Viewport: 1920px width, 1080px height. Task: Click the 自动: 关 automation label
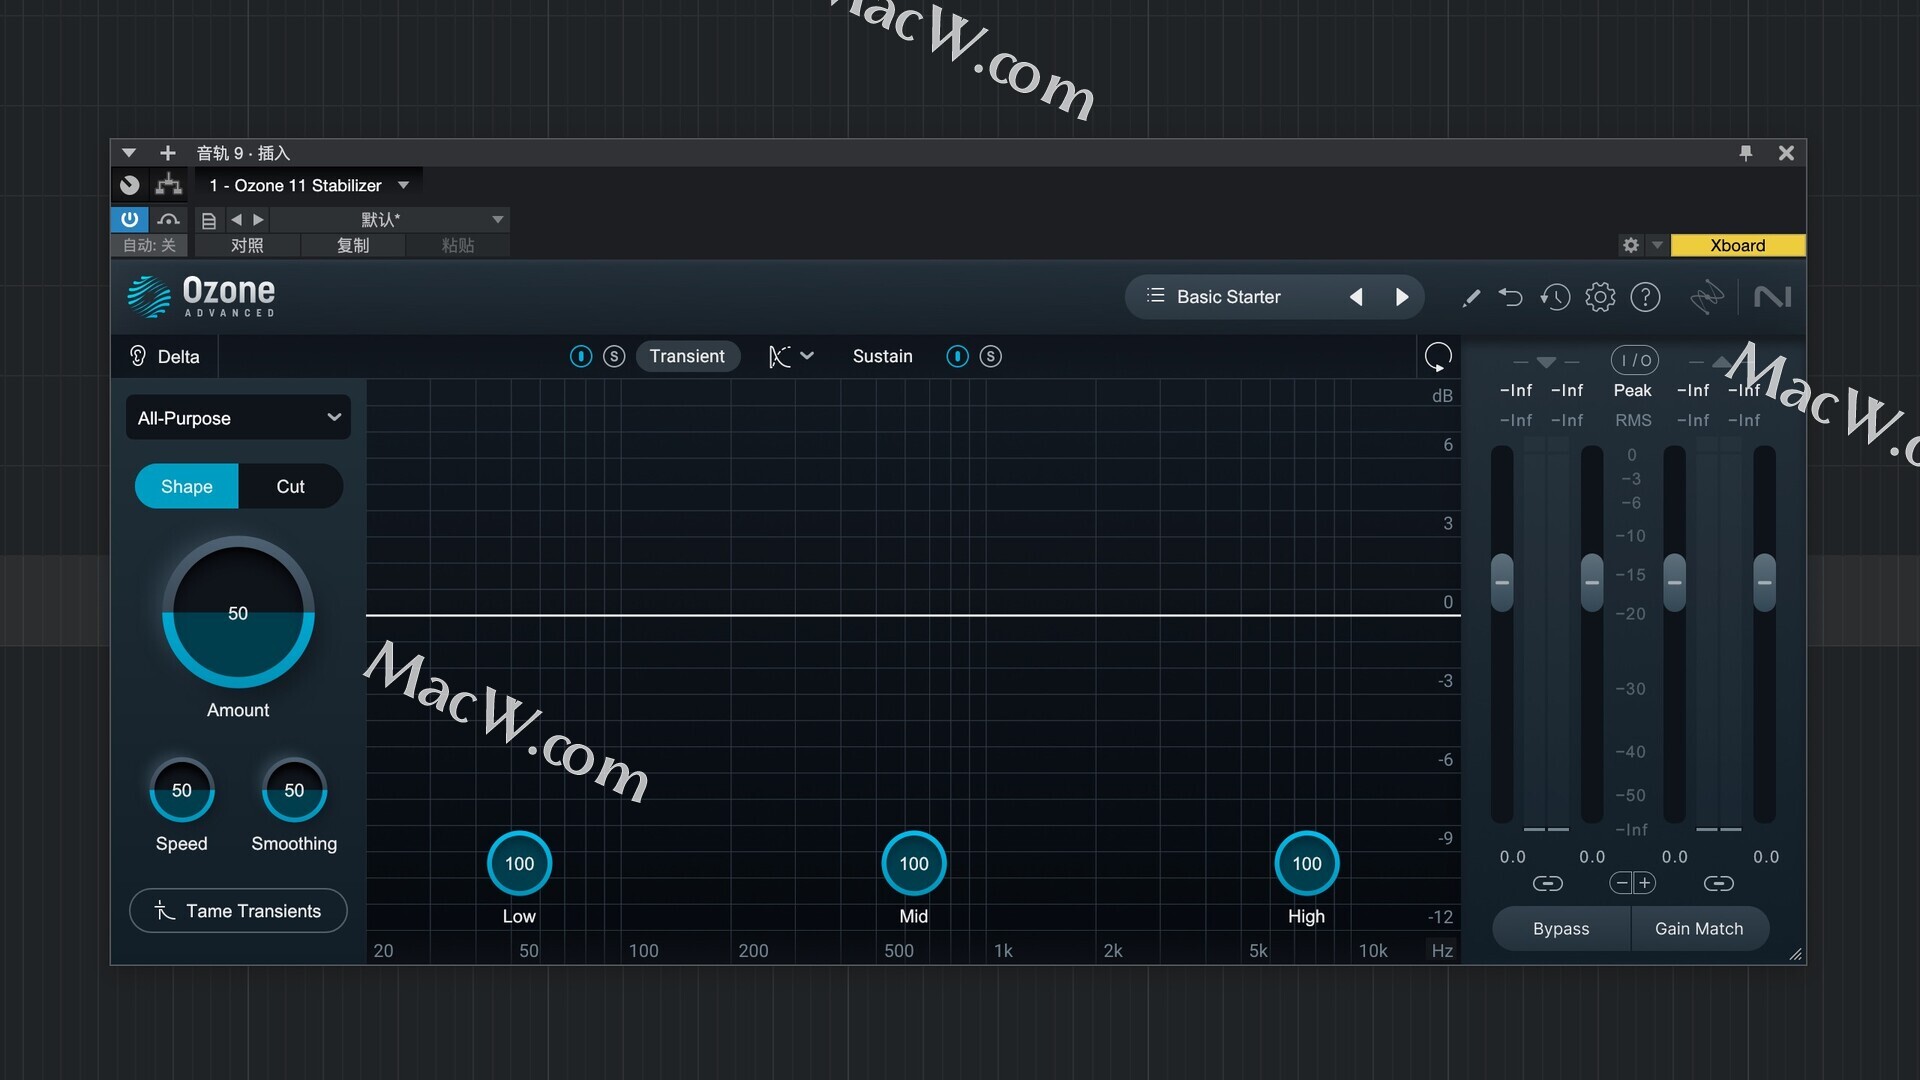coord(150,246)
